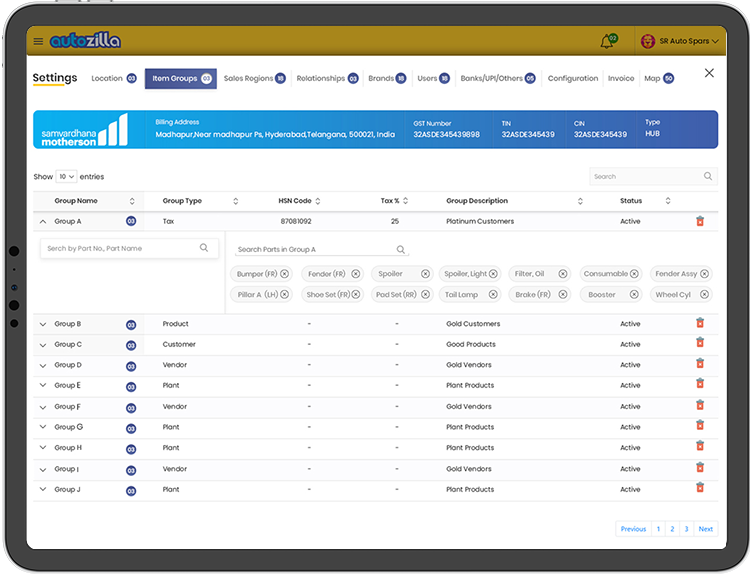
Task: Open the Map tab
Action: click(659, 78)
